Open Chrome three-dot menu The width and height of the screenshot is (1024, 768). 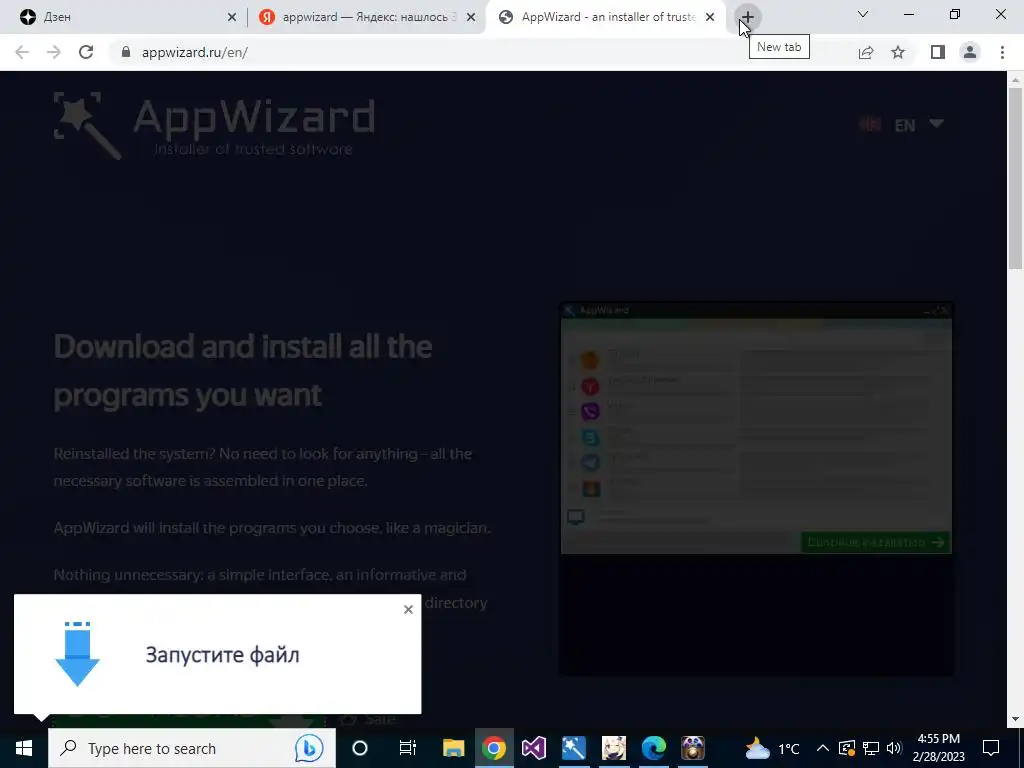pyautogui.click(x=1002, y=52)
